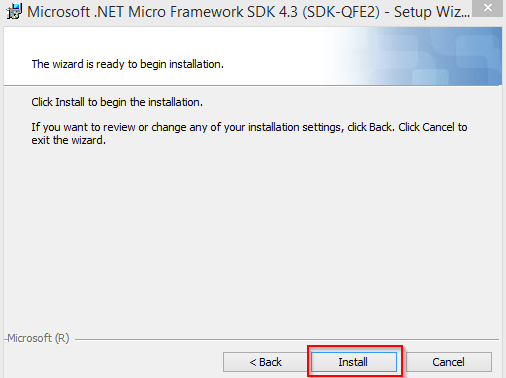
Task: Click the 'Click Install to begin the installation' text
Action: tap(117, 102)
